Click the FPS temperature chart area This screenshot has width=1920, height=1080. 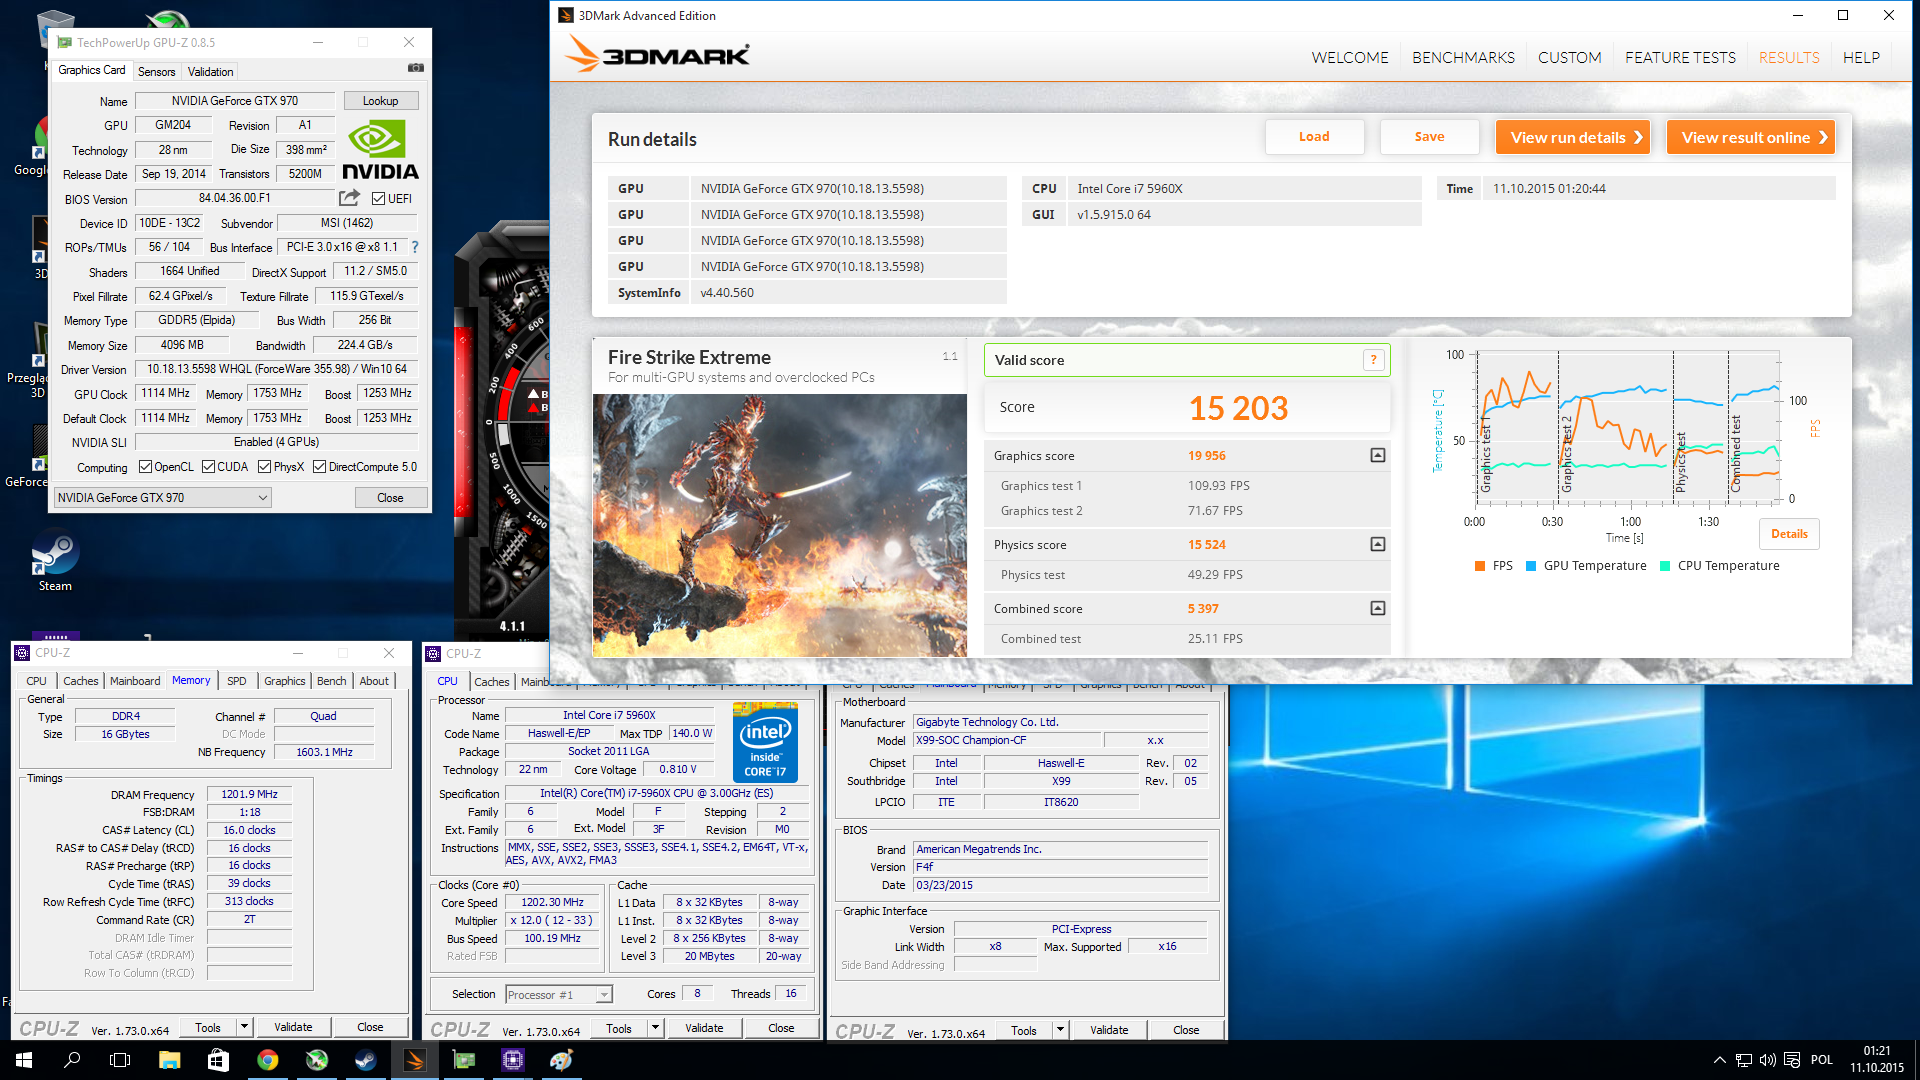tap(1628, 425)
